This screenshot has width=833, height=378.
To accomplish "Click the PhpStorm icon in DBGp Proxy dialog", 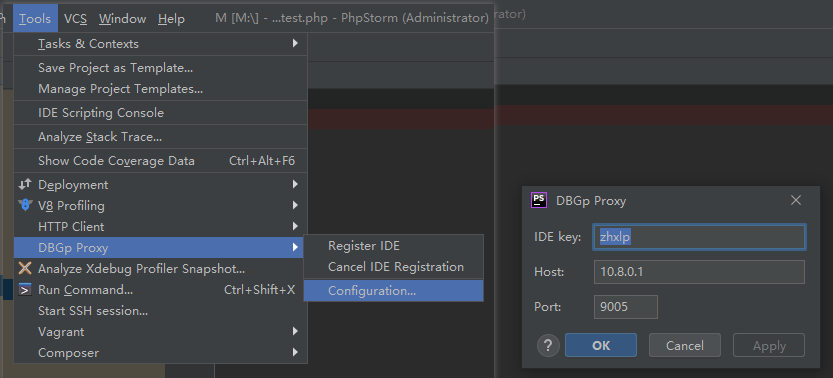I will [x=539, y=200].
